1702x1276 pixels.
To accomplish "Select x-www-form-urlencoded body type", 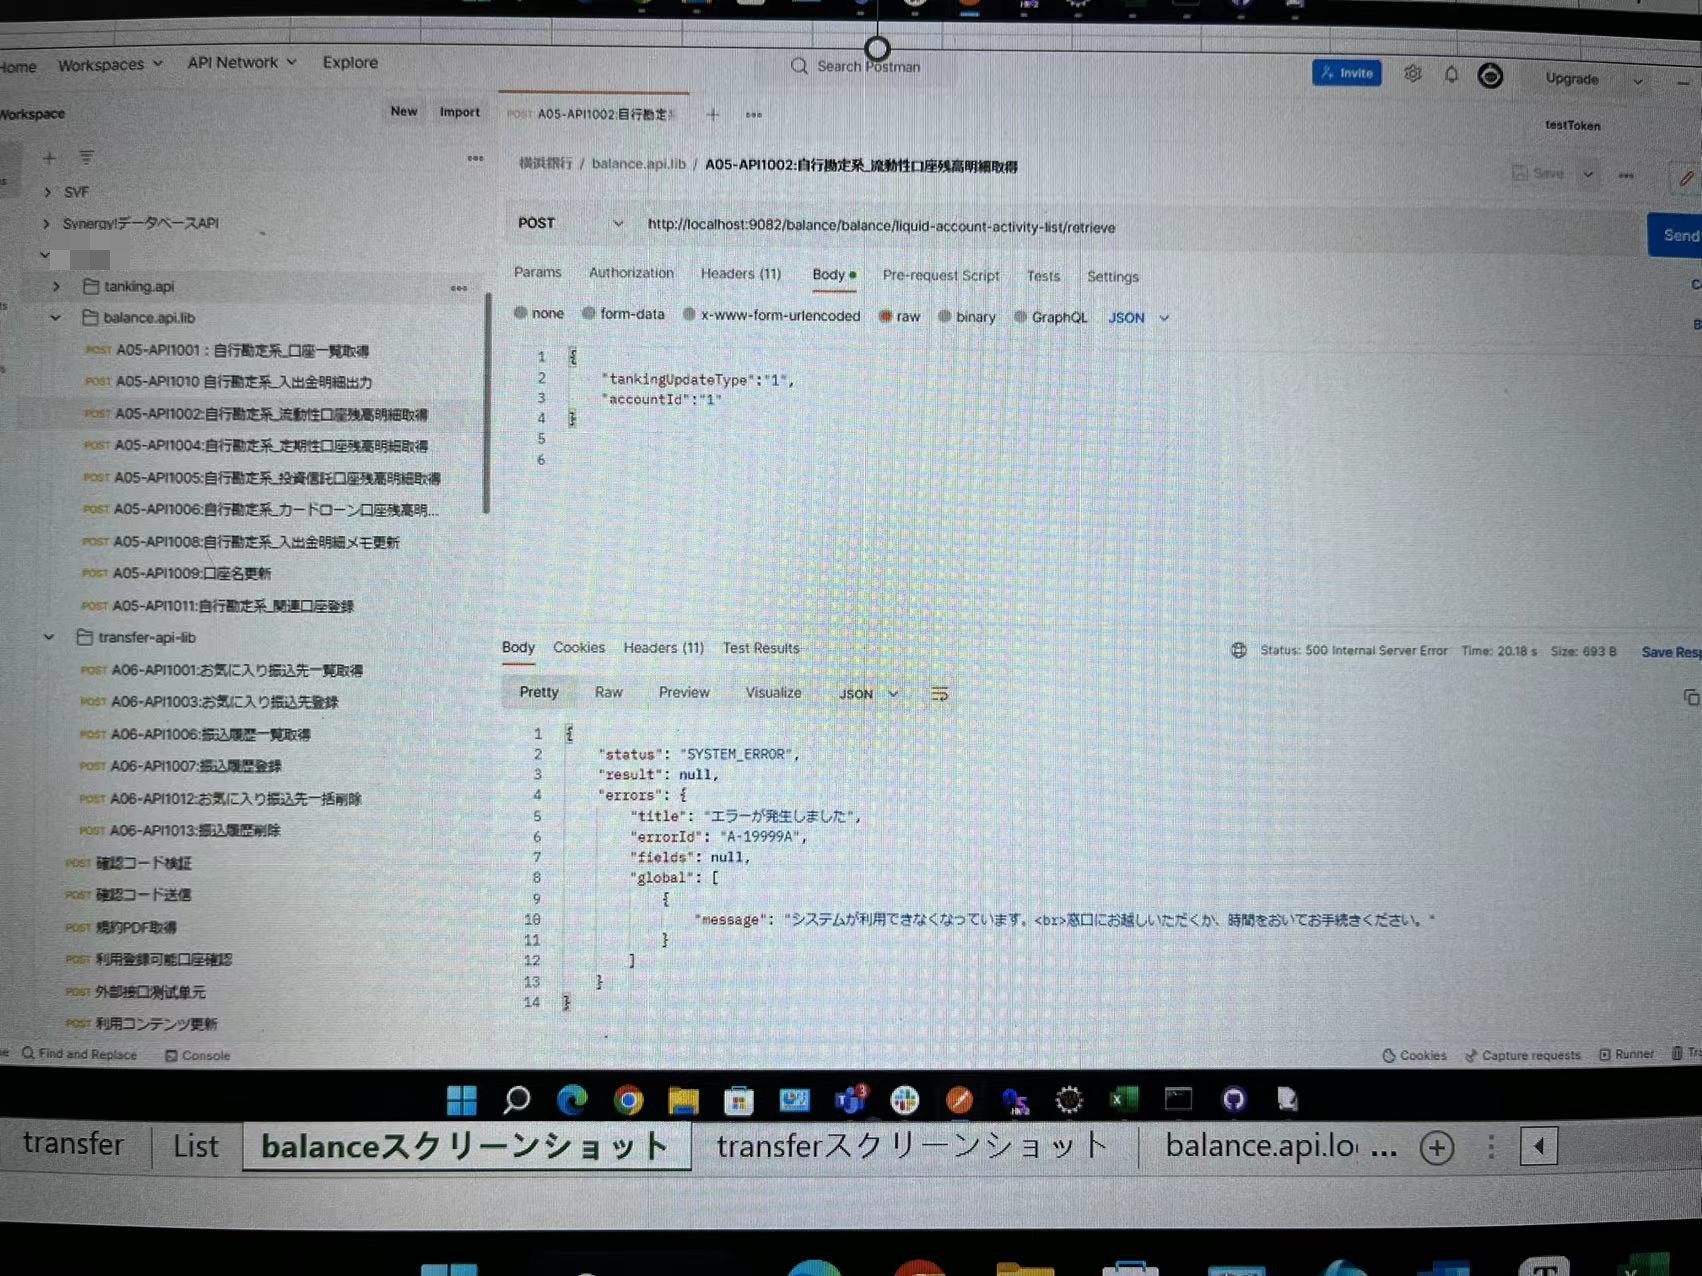I will tap(689, 315).
